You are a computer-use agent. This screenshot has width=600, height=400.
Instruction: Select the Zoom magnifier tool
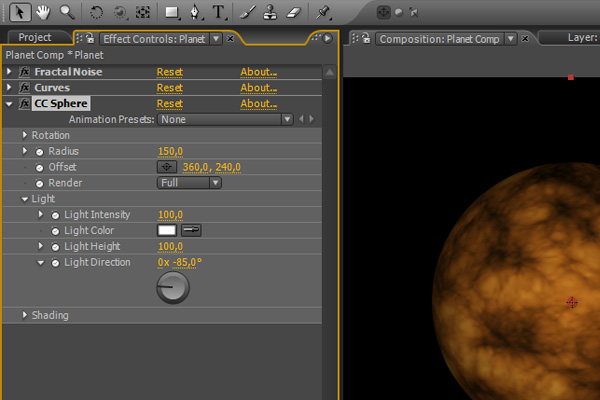67,12
